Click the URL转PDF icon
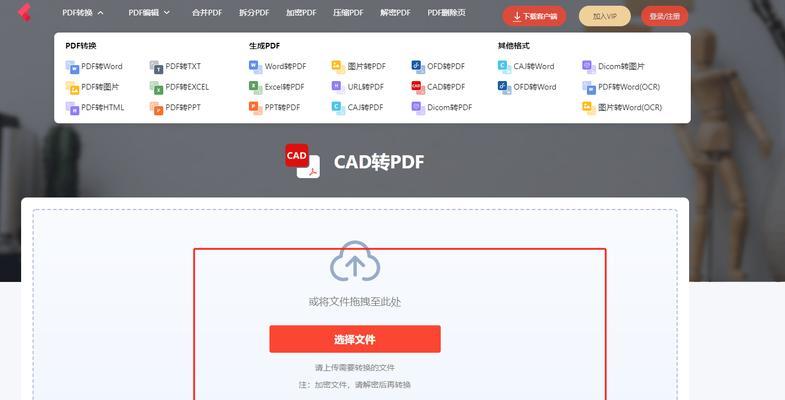 click(338, 88)
